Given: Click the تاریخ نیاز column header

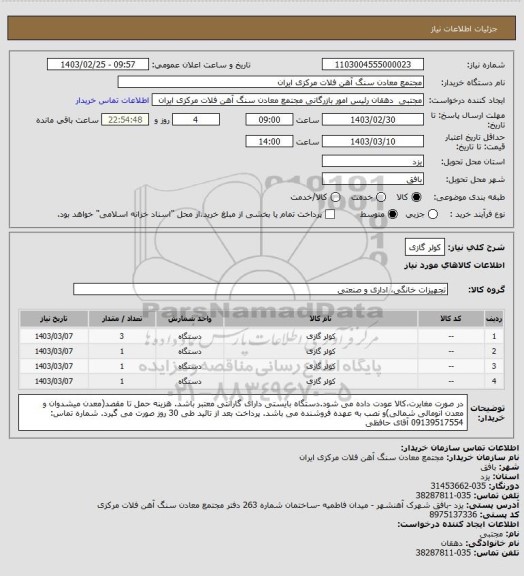Looking at the screenshot, I should point(54,319).
